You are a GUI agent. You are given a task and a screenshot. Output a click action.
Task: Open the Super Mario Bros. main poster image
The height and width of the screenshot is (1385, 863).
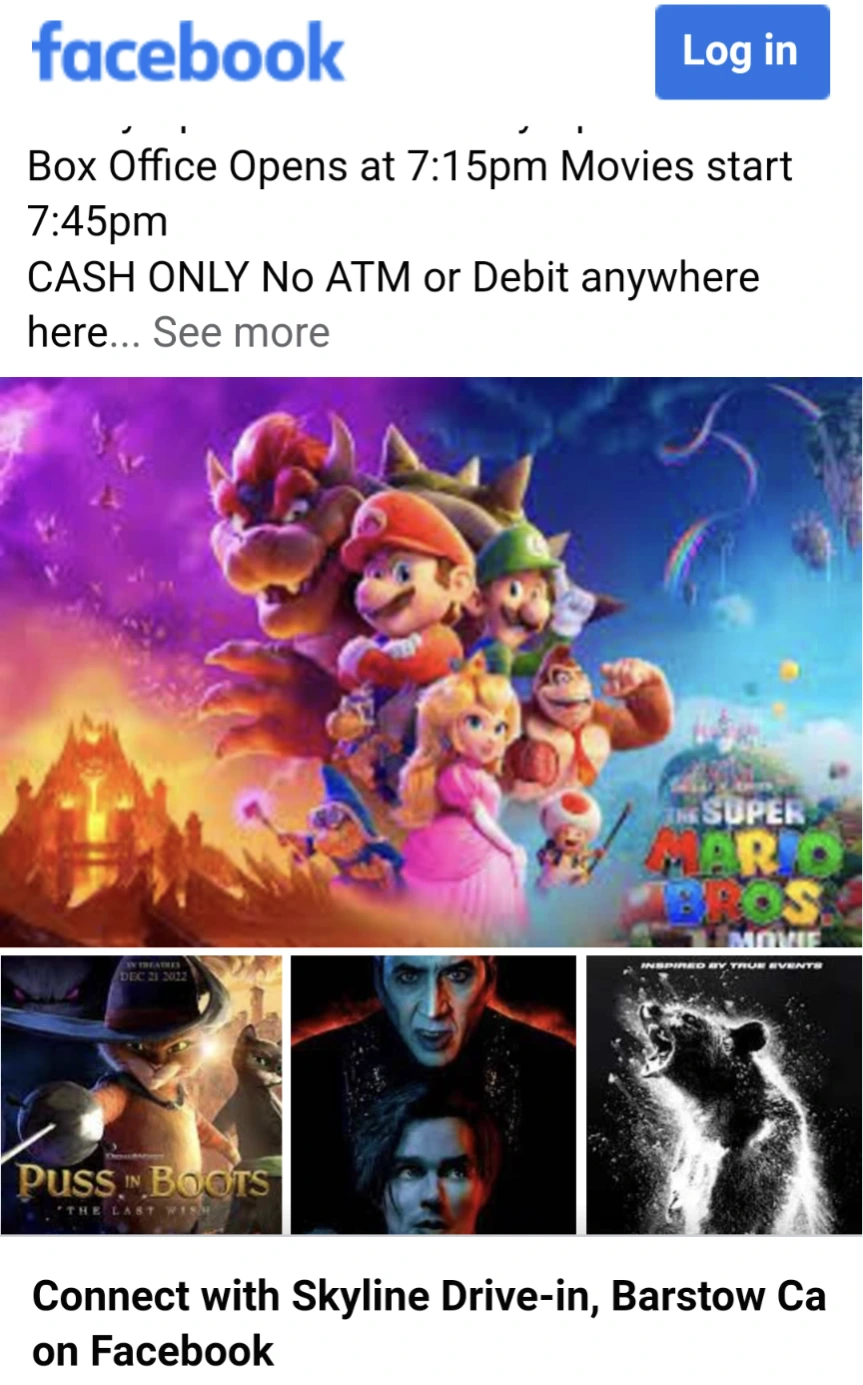point(431,661)
